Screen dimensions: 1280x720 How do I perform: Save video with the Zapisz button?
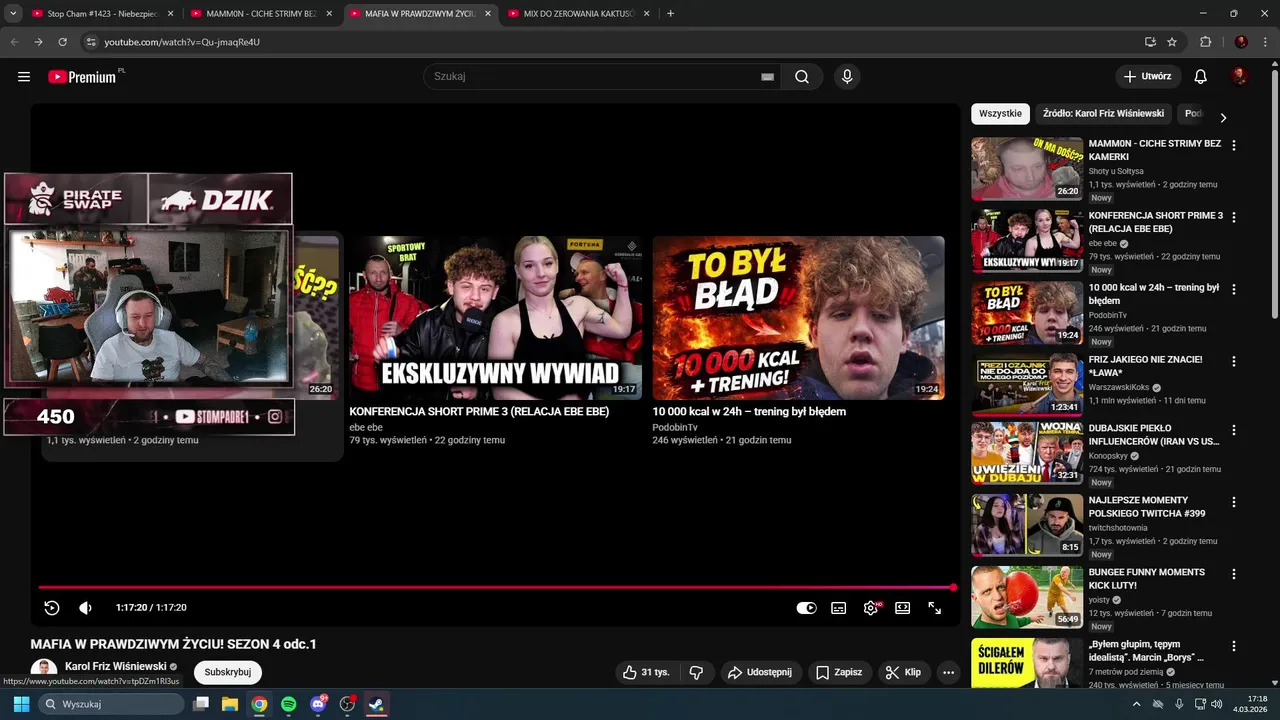click(x=838, y=672)
